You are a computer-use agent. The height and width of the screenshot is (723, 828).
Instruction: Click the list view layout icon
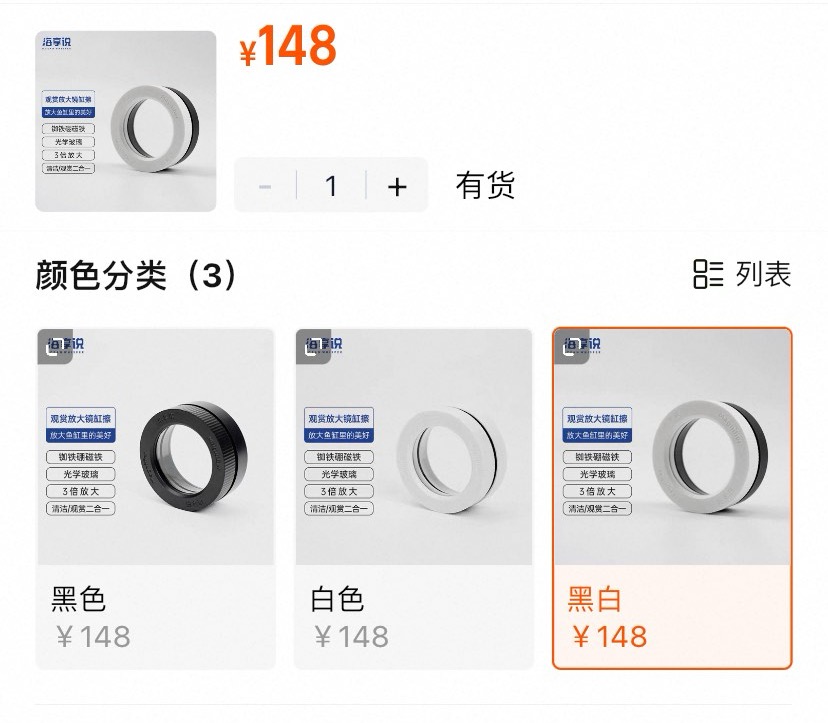pyautogui.click(x=708, y=274)
